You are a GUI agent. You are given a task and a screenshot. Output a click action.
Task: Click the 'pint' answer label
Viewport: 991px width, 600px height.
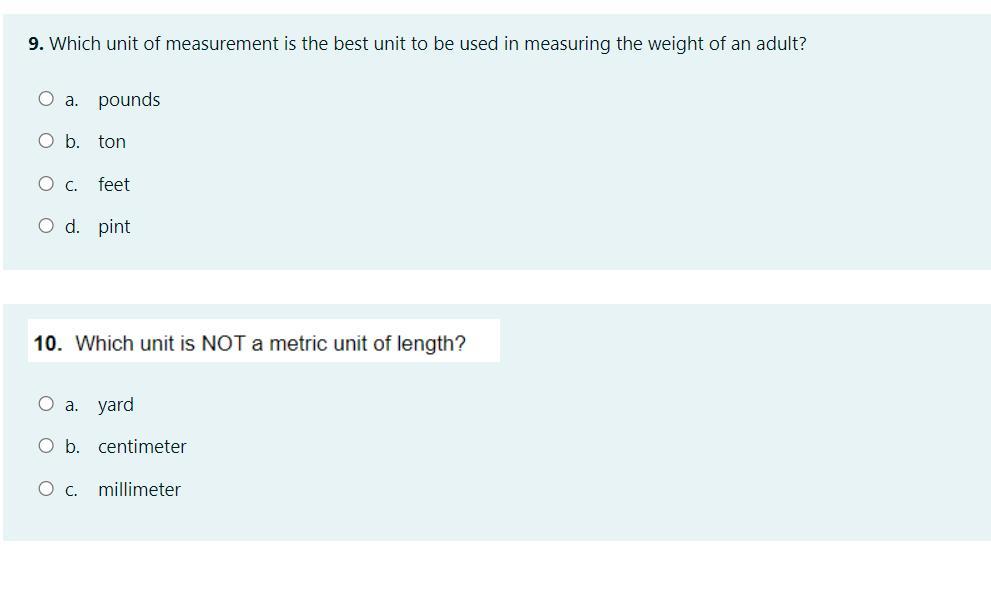pos(114,227)
